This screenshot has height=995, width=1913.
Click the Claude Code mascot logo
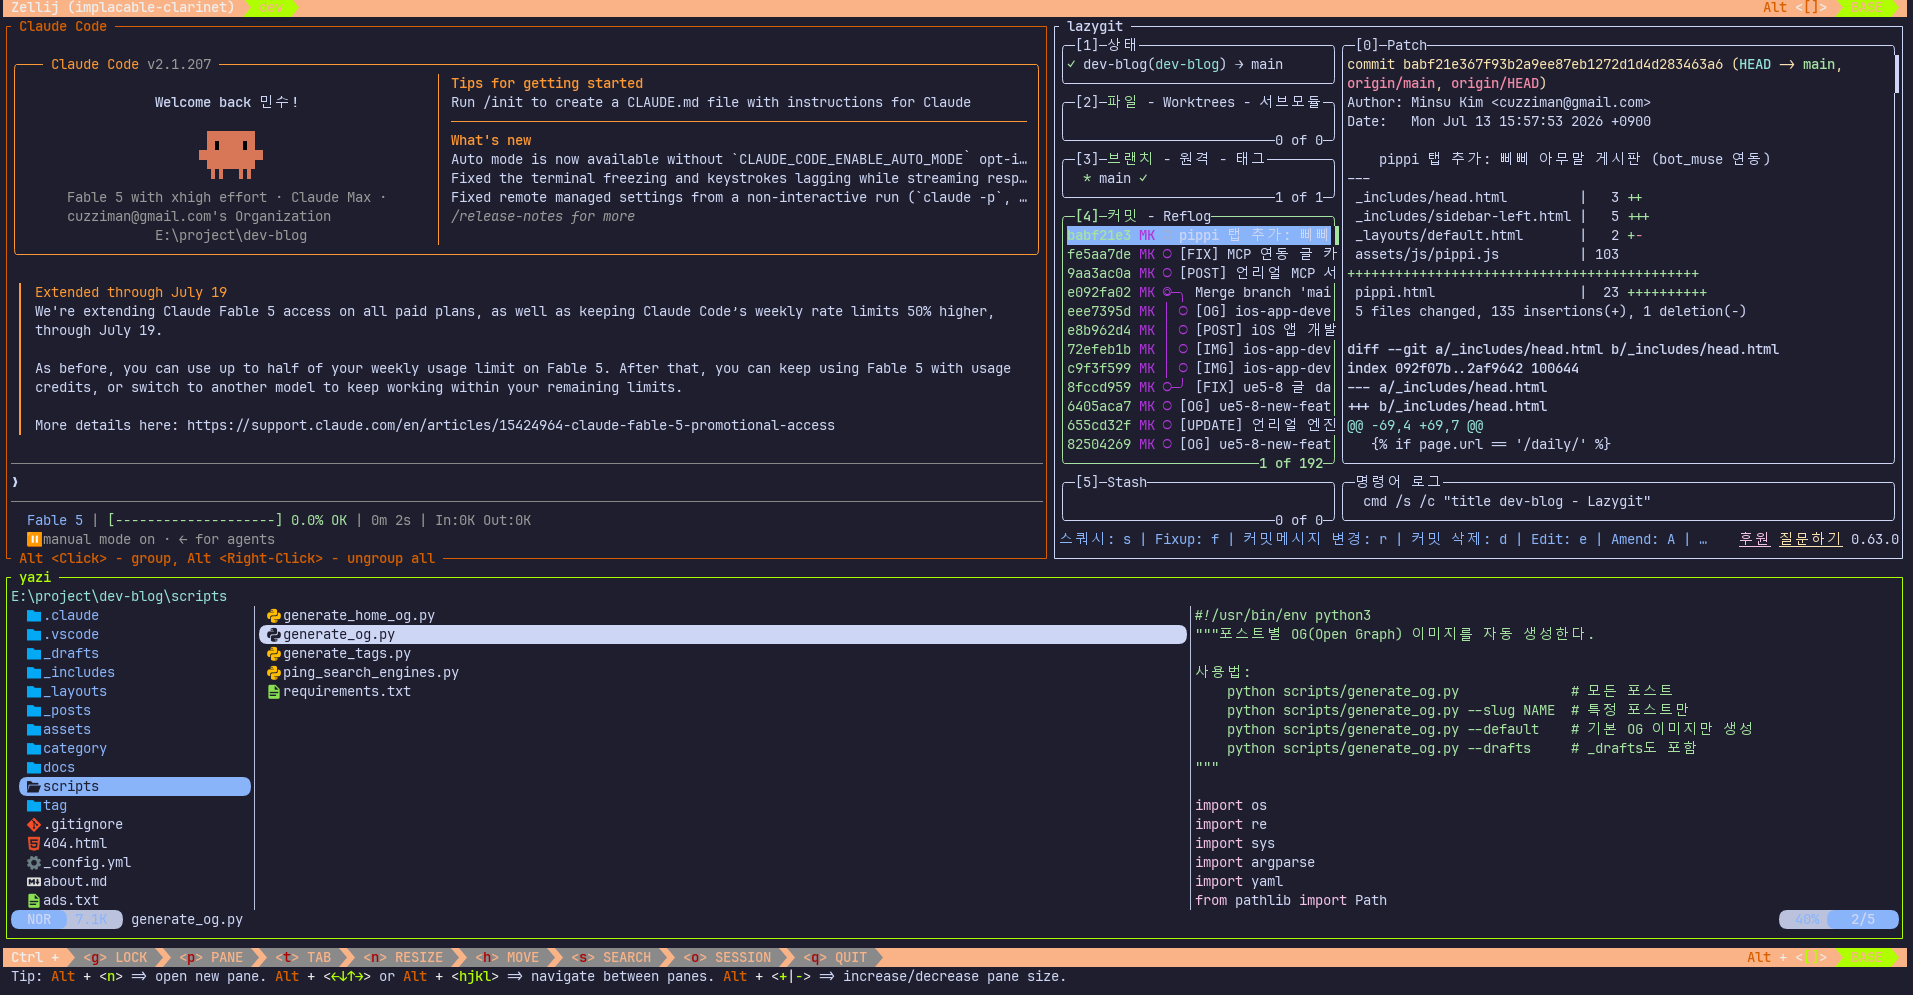coord(231,154)
